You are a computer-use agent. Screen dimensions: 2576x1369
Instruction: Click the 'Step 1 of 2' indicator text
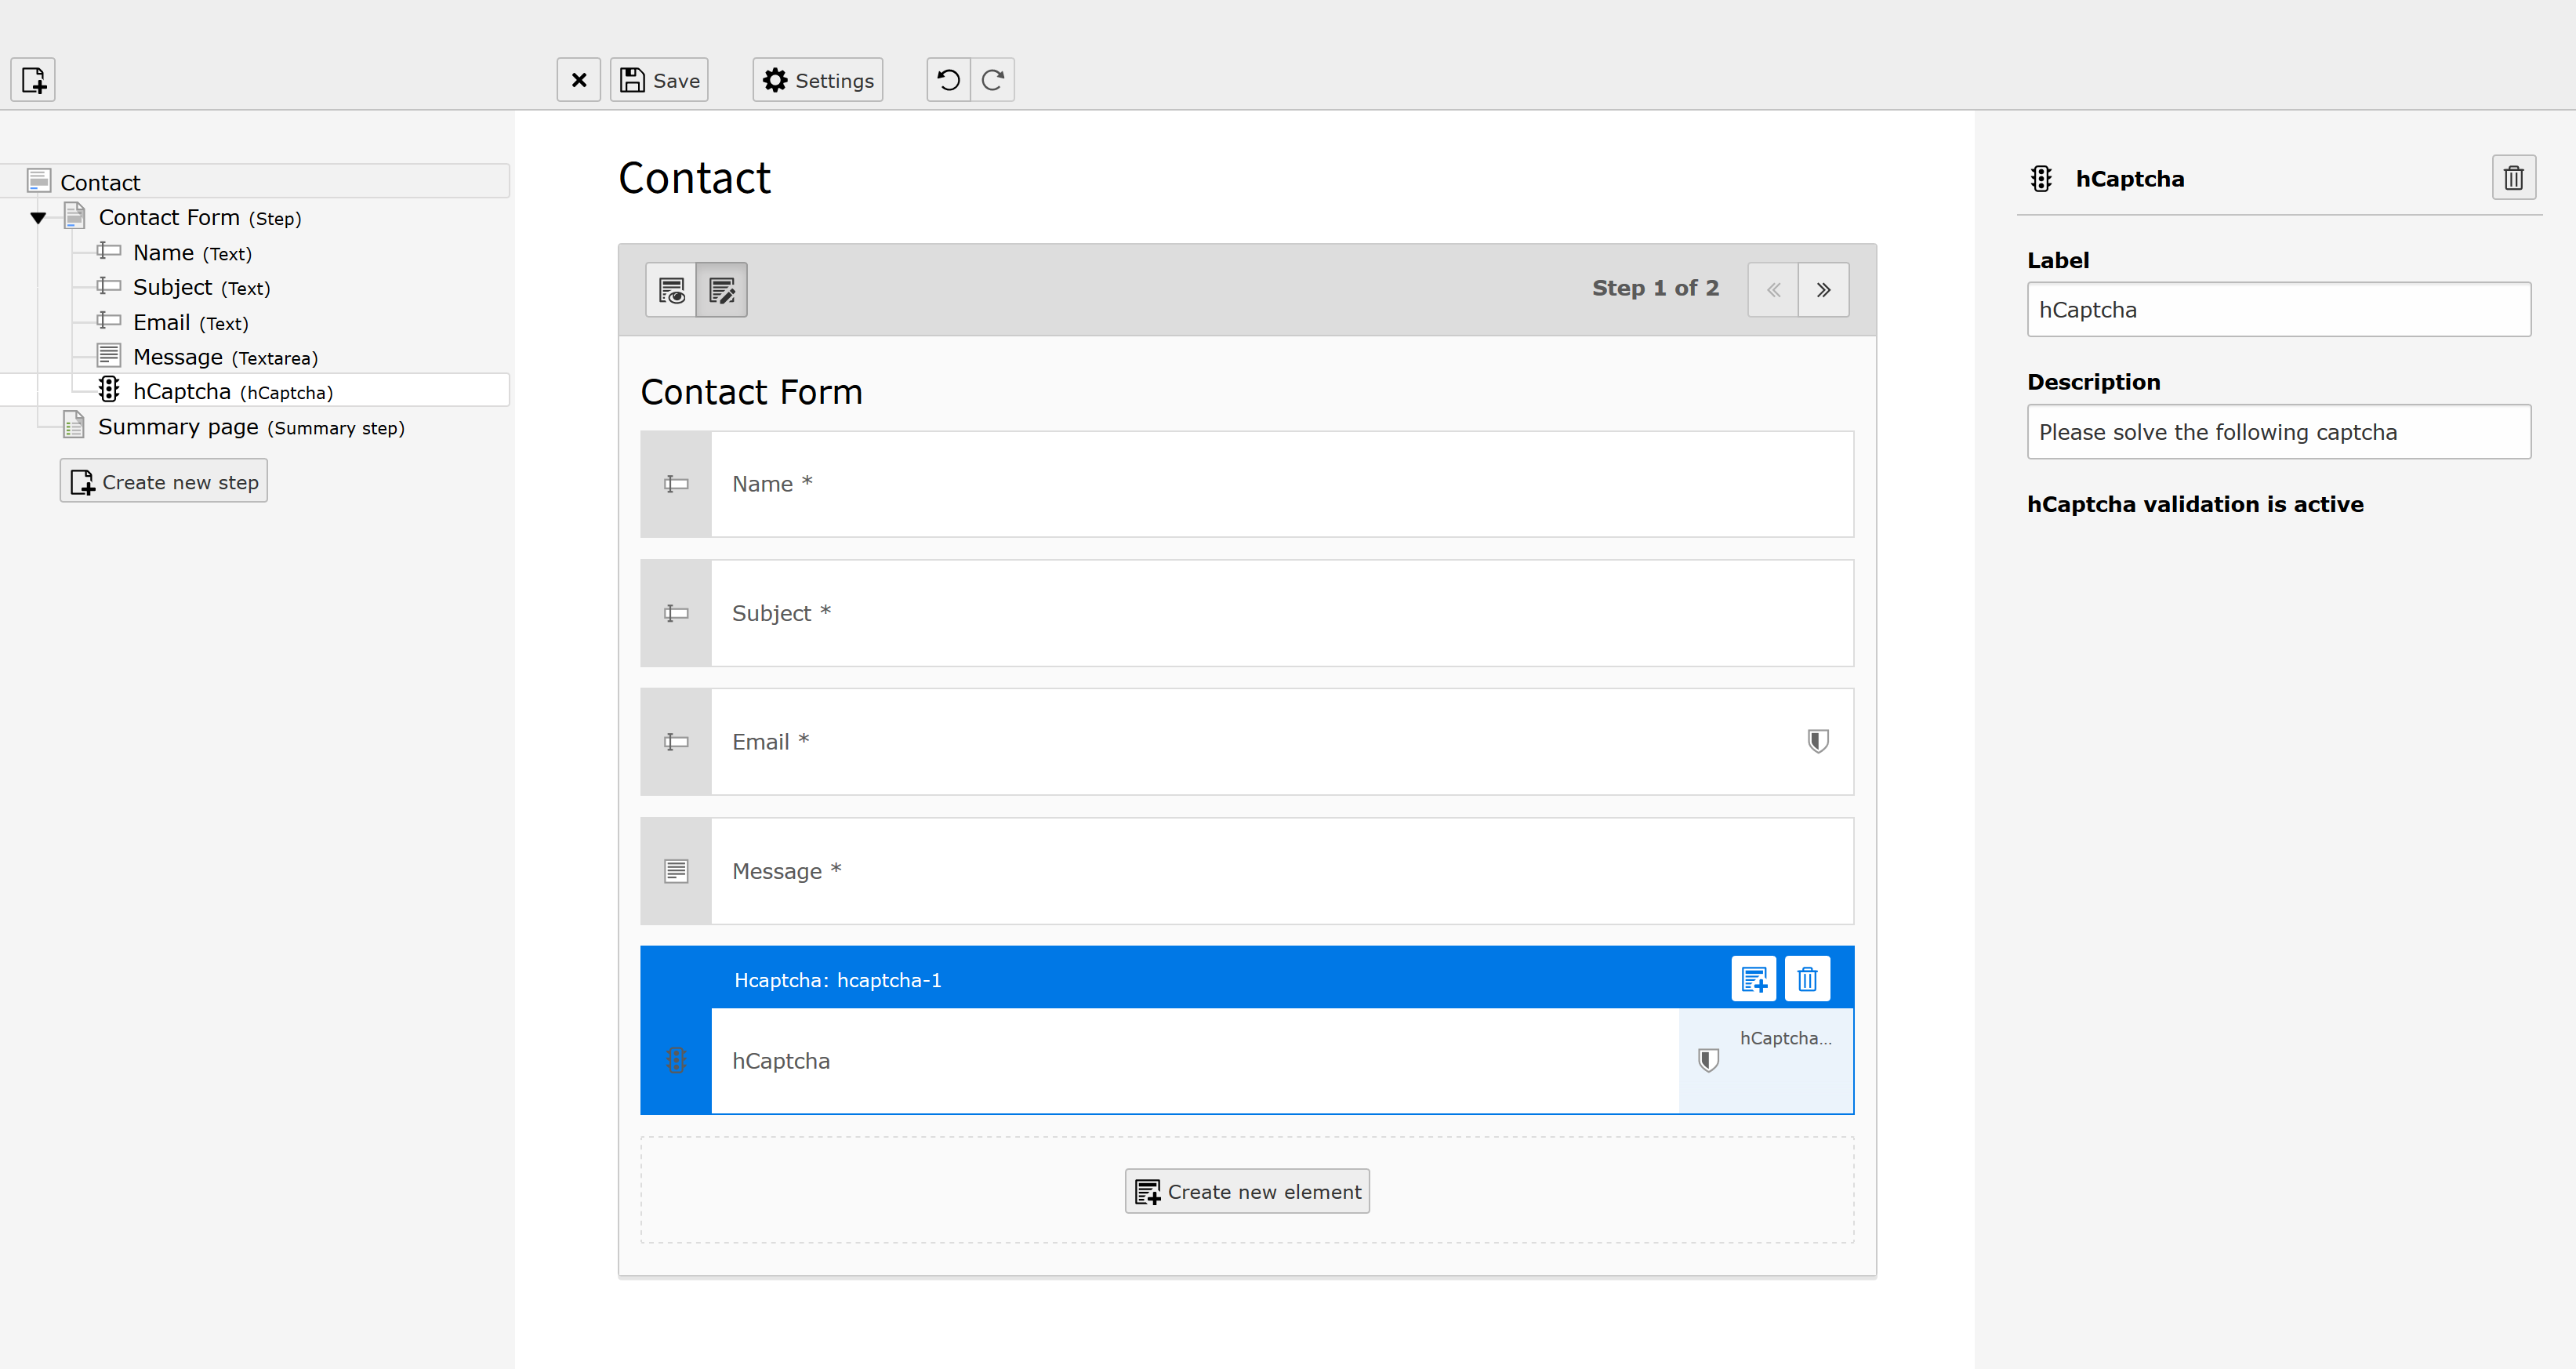point(1655,288)
